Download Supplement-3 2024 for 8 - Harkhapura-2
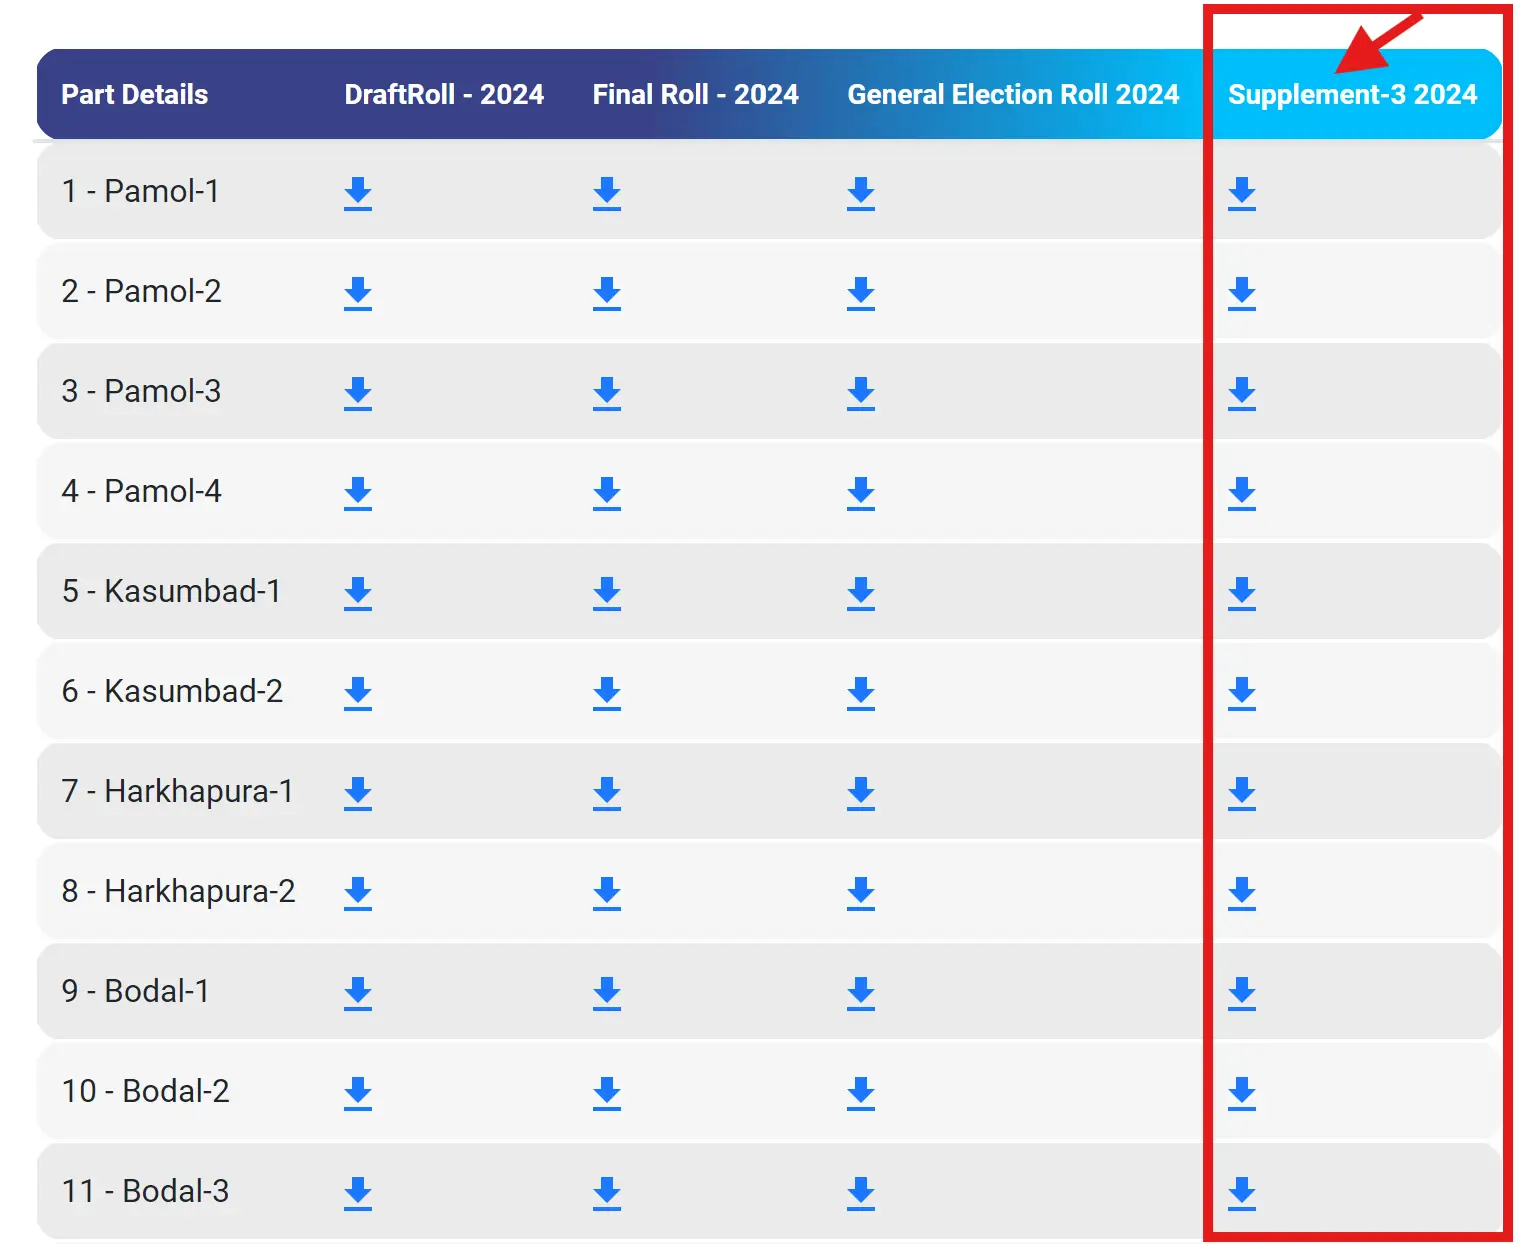Viewport: 1520px width, 1244px height. pos(1242,893)
